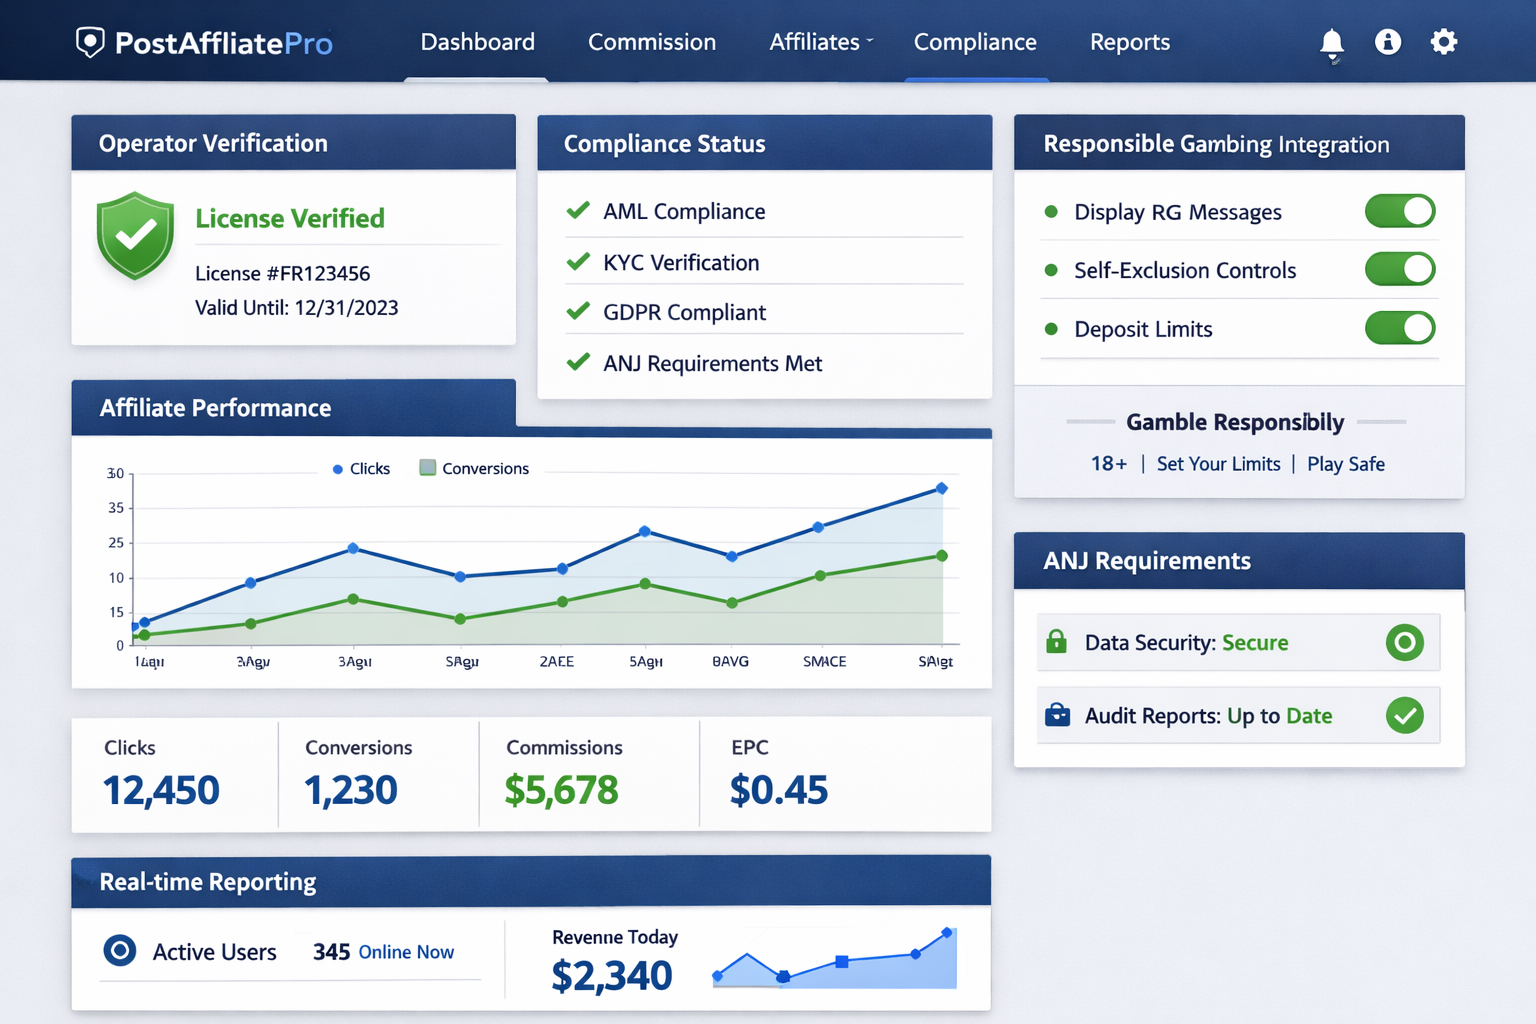1536x1024 pixels.
Task: Click the info icon in the header
Action: coord(1388,41)
